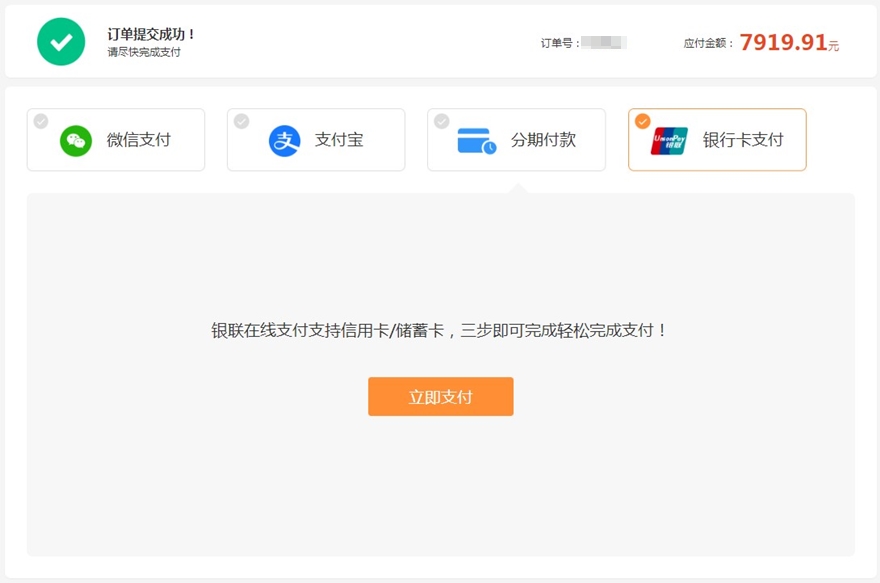Viewport: 880px width, 583px height.
Task: Tick the grey check circle on 支付宝
Action: click(x=241, y=121)
